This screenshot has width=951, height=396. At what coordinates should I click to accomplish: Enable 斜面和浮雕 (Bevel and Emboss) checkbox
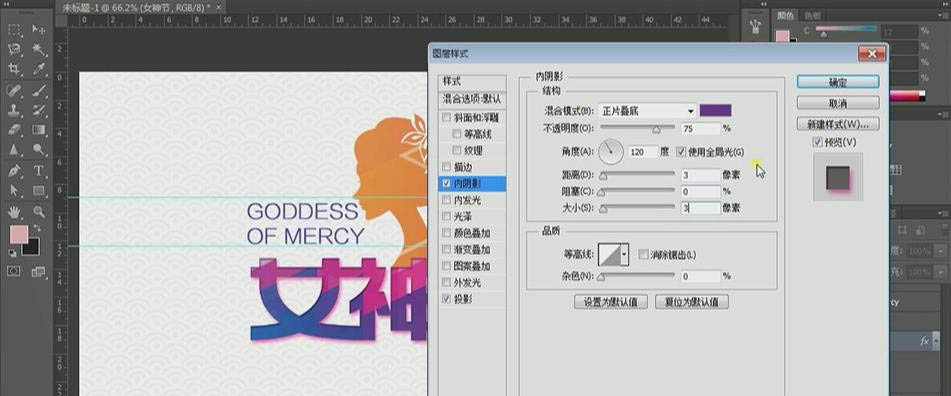coord(447,118)
